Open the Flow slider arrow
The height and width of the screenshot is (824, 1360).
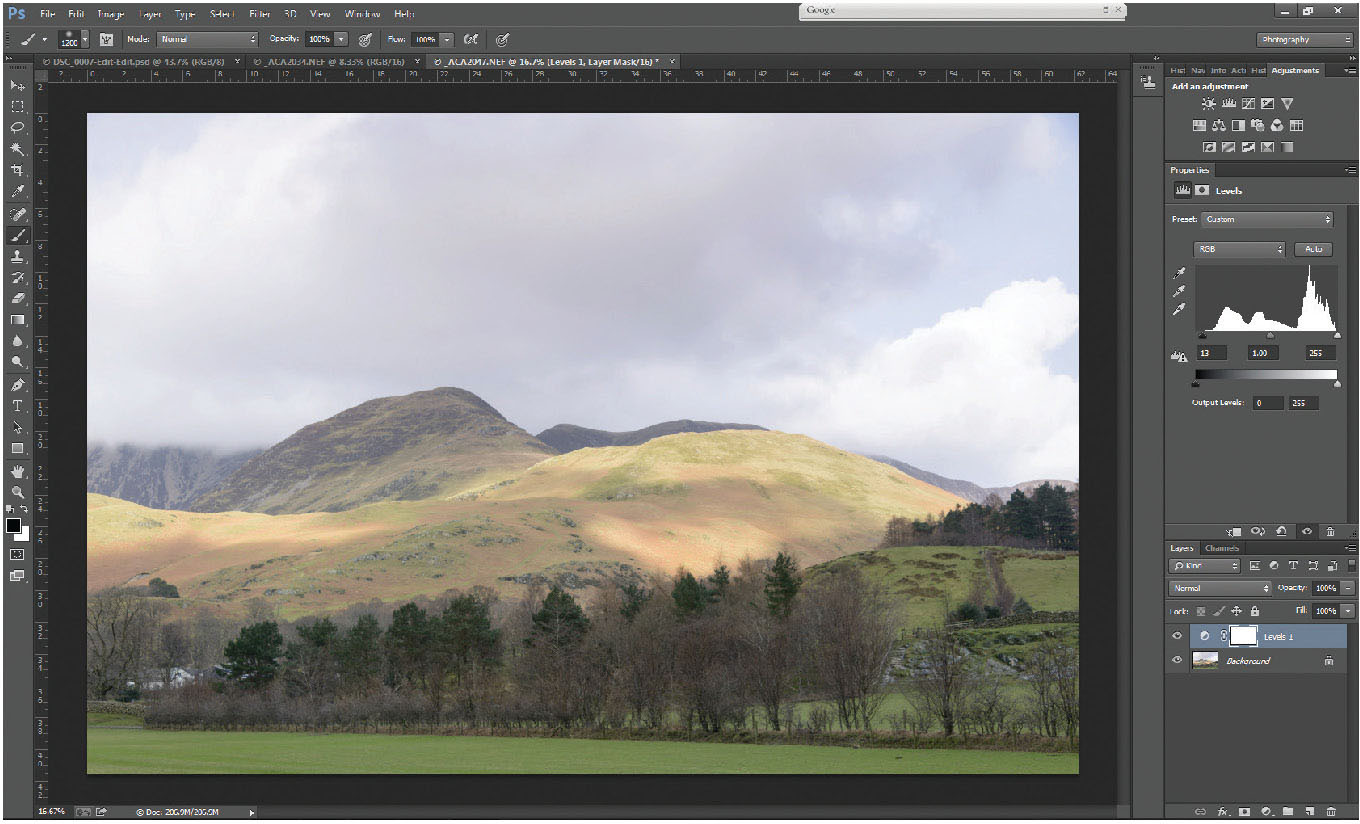click(x=446, y=39)
